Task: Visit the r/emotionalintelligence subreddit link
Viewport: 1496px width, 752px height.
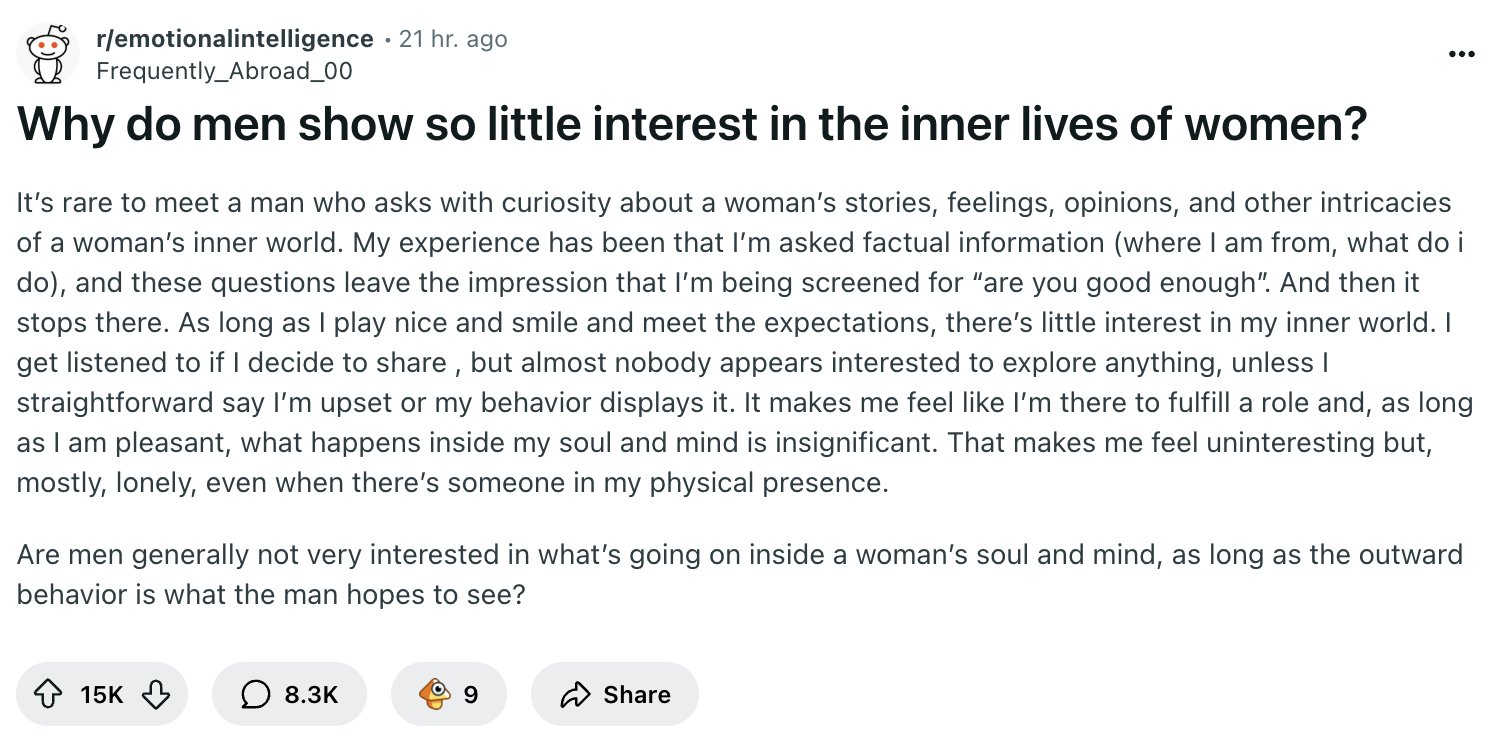Action: 234,39
